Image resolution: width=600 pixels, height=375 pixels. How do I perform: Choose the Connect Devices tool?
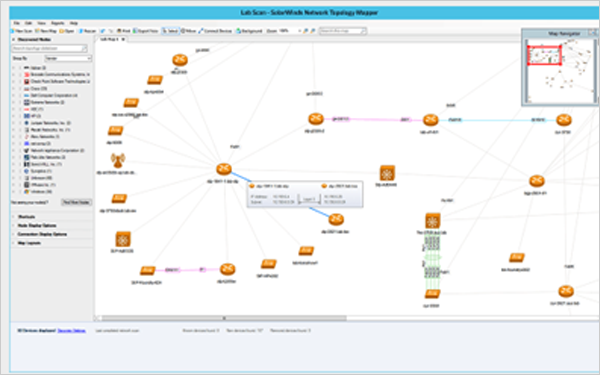click(x=215, y=31)
